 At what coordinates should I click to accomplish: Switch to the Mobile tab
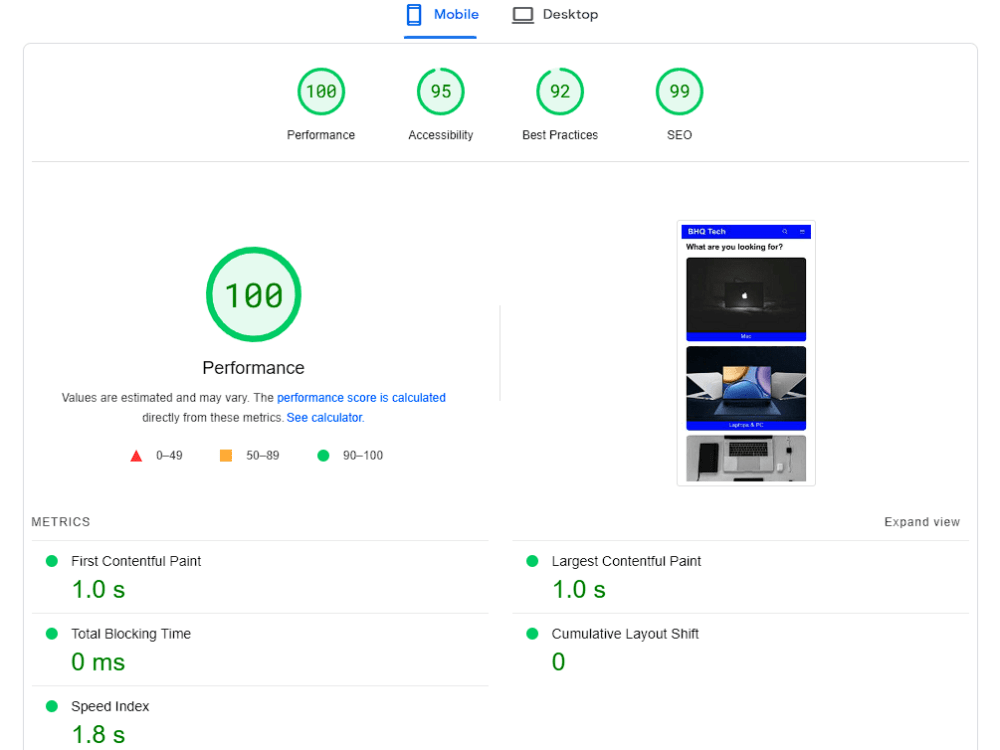pyautogui.click(x=441, y=15)
